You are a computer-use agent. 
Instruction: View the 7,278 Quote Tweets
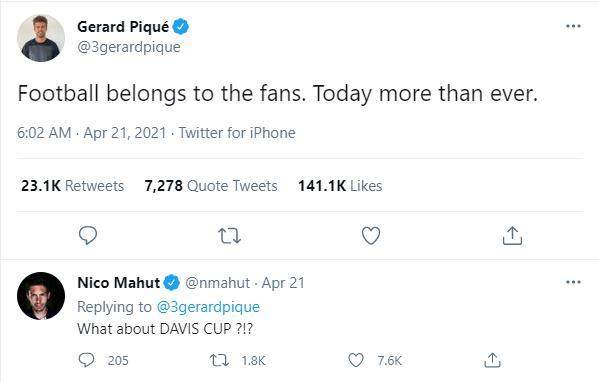click(211, 186)
